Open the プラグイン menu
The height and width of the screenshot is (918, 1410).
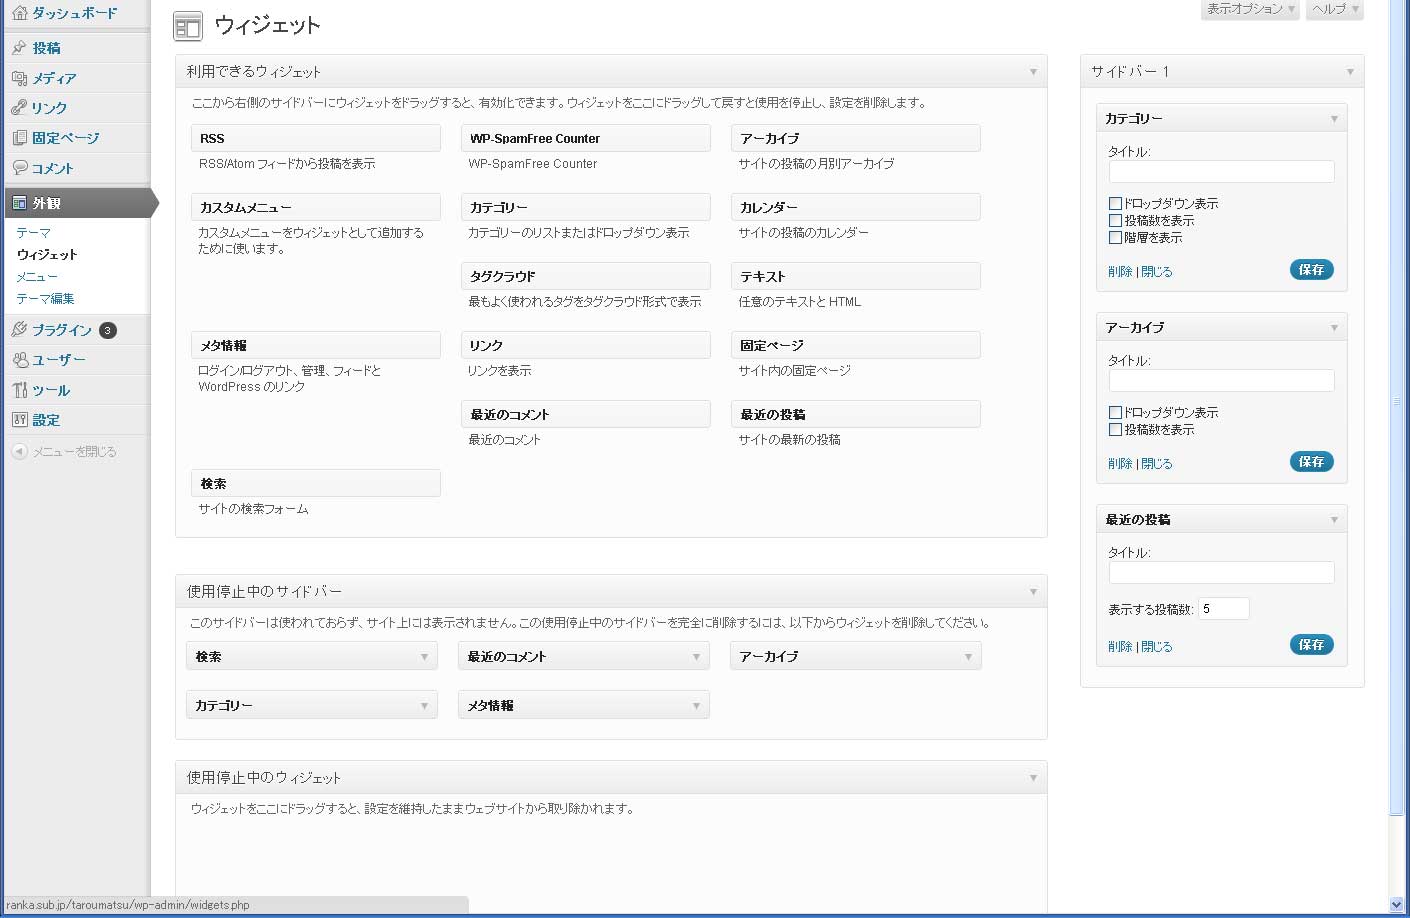click(x=62, y=330)
